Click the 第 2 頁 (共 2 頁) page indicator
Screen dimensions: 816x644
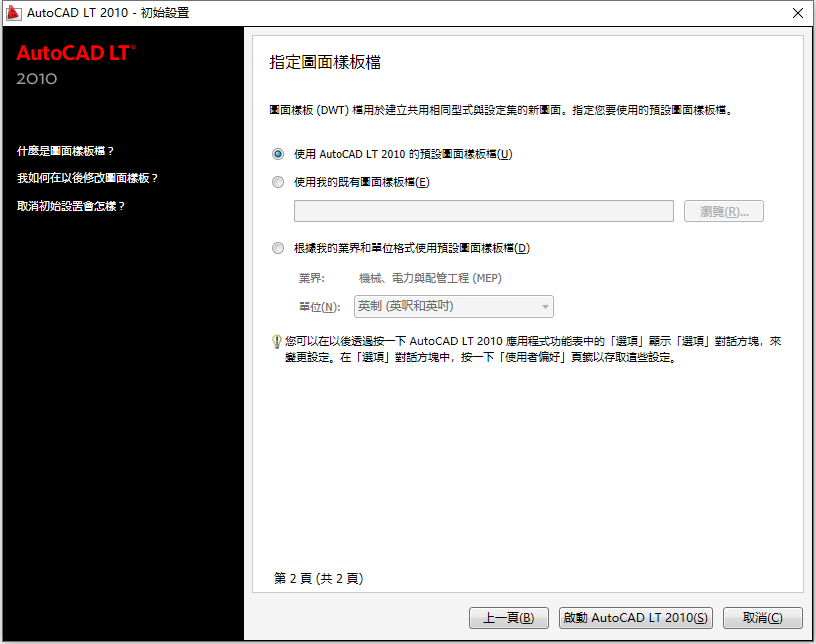(x=318, y=578)
